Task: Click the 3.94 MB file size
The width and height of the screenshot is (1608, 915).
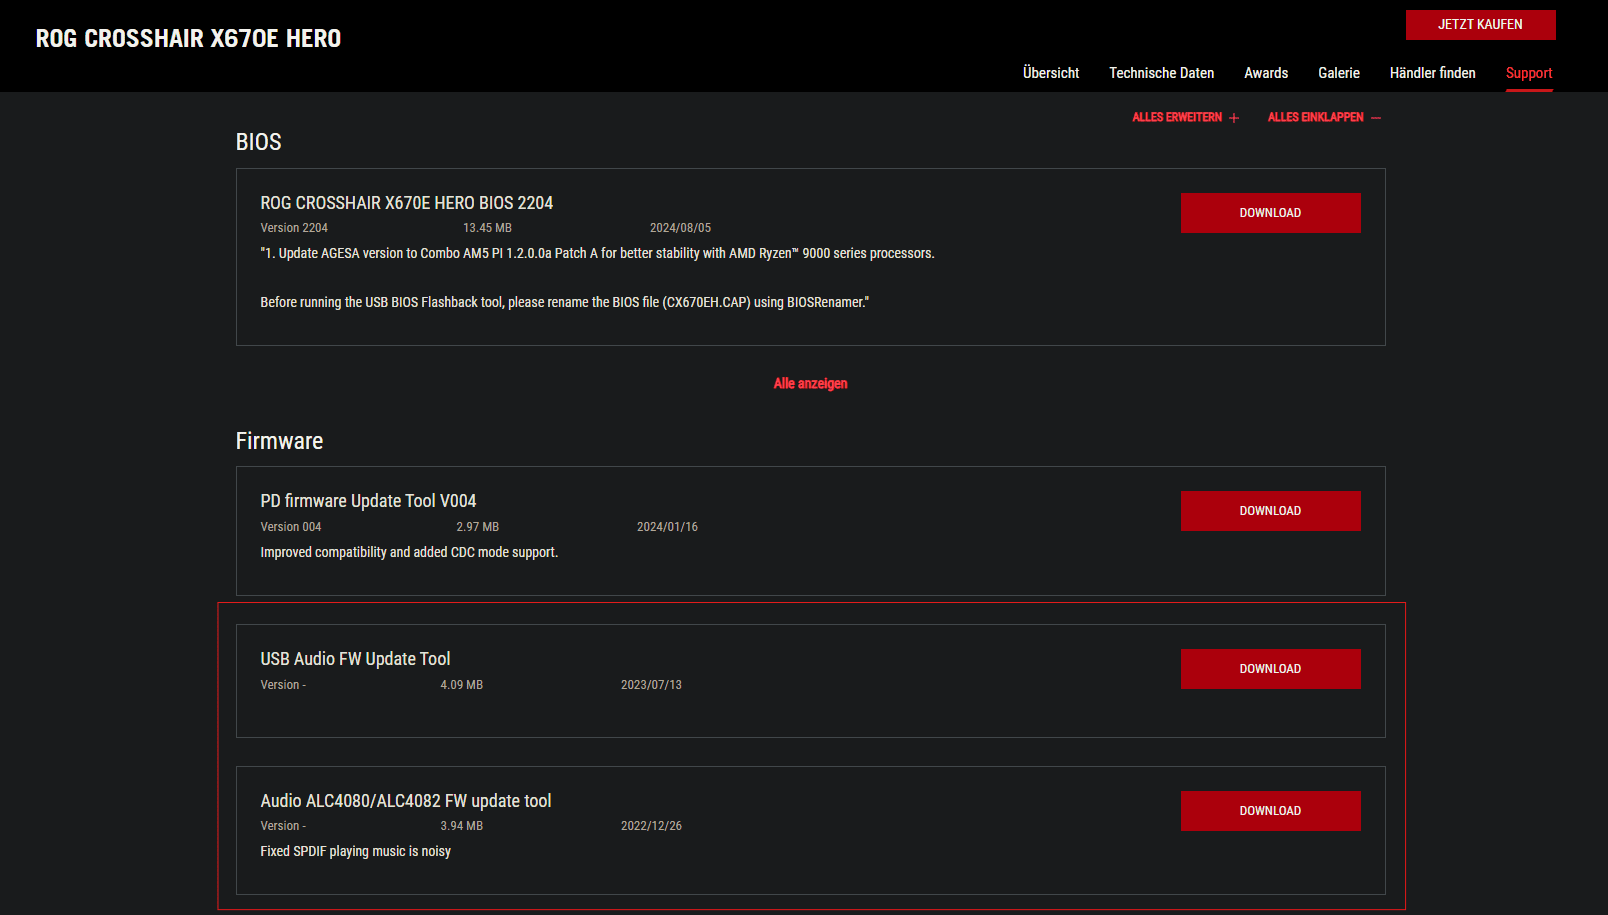Action: point(461,826)
